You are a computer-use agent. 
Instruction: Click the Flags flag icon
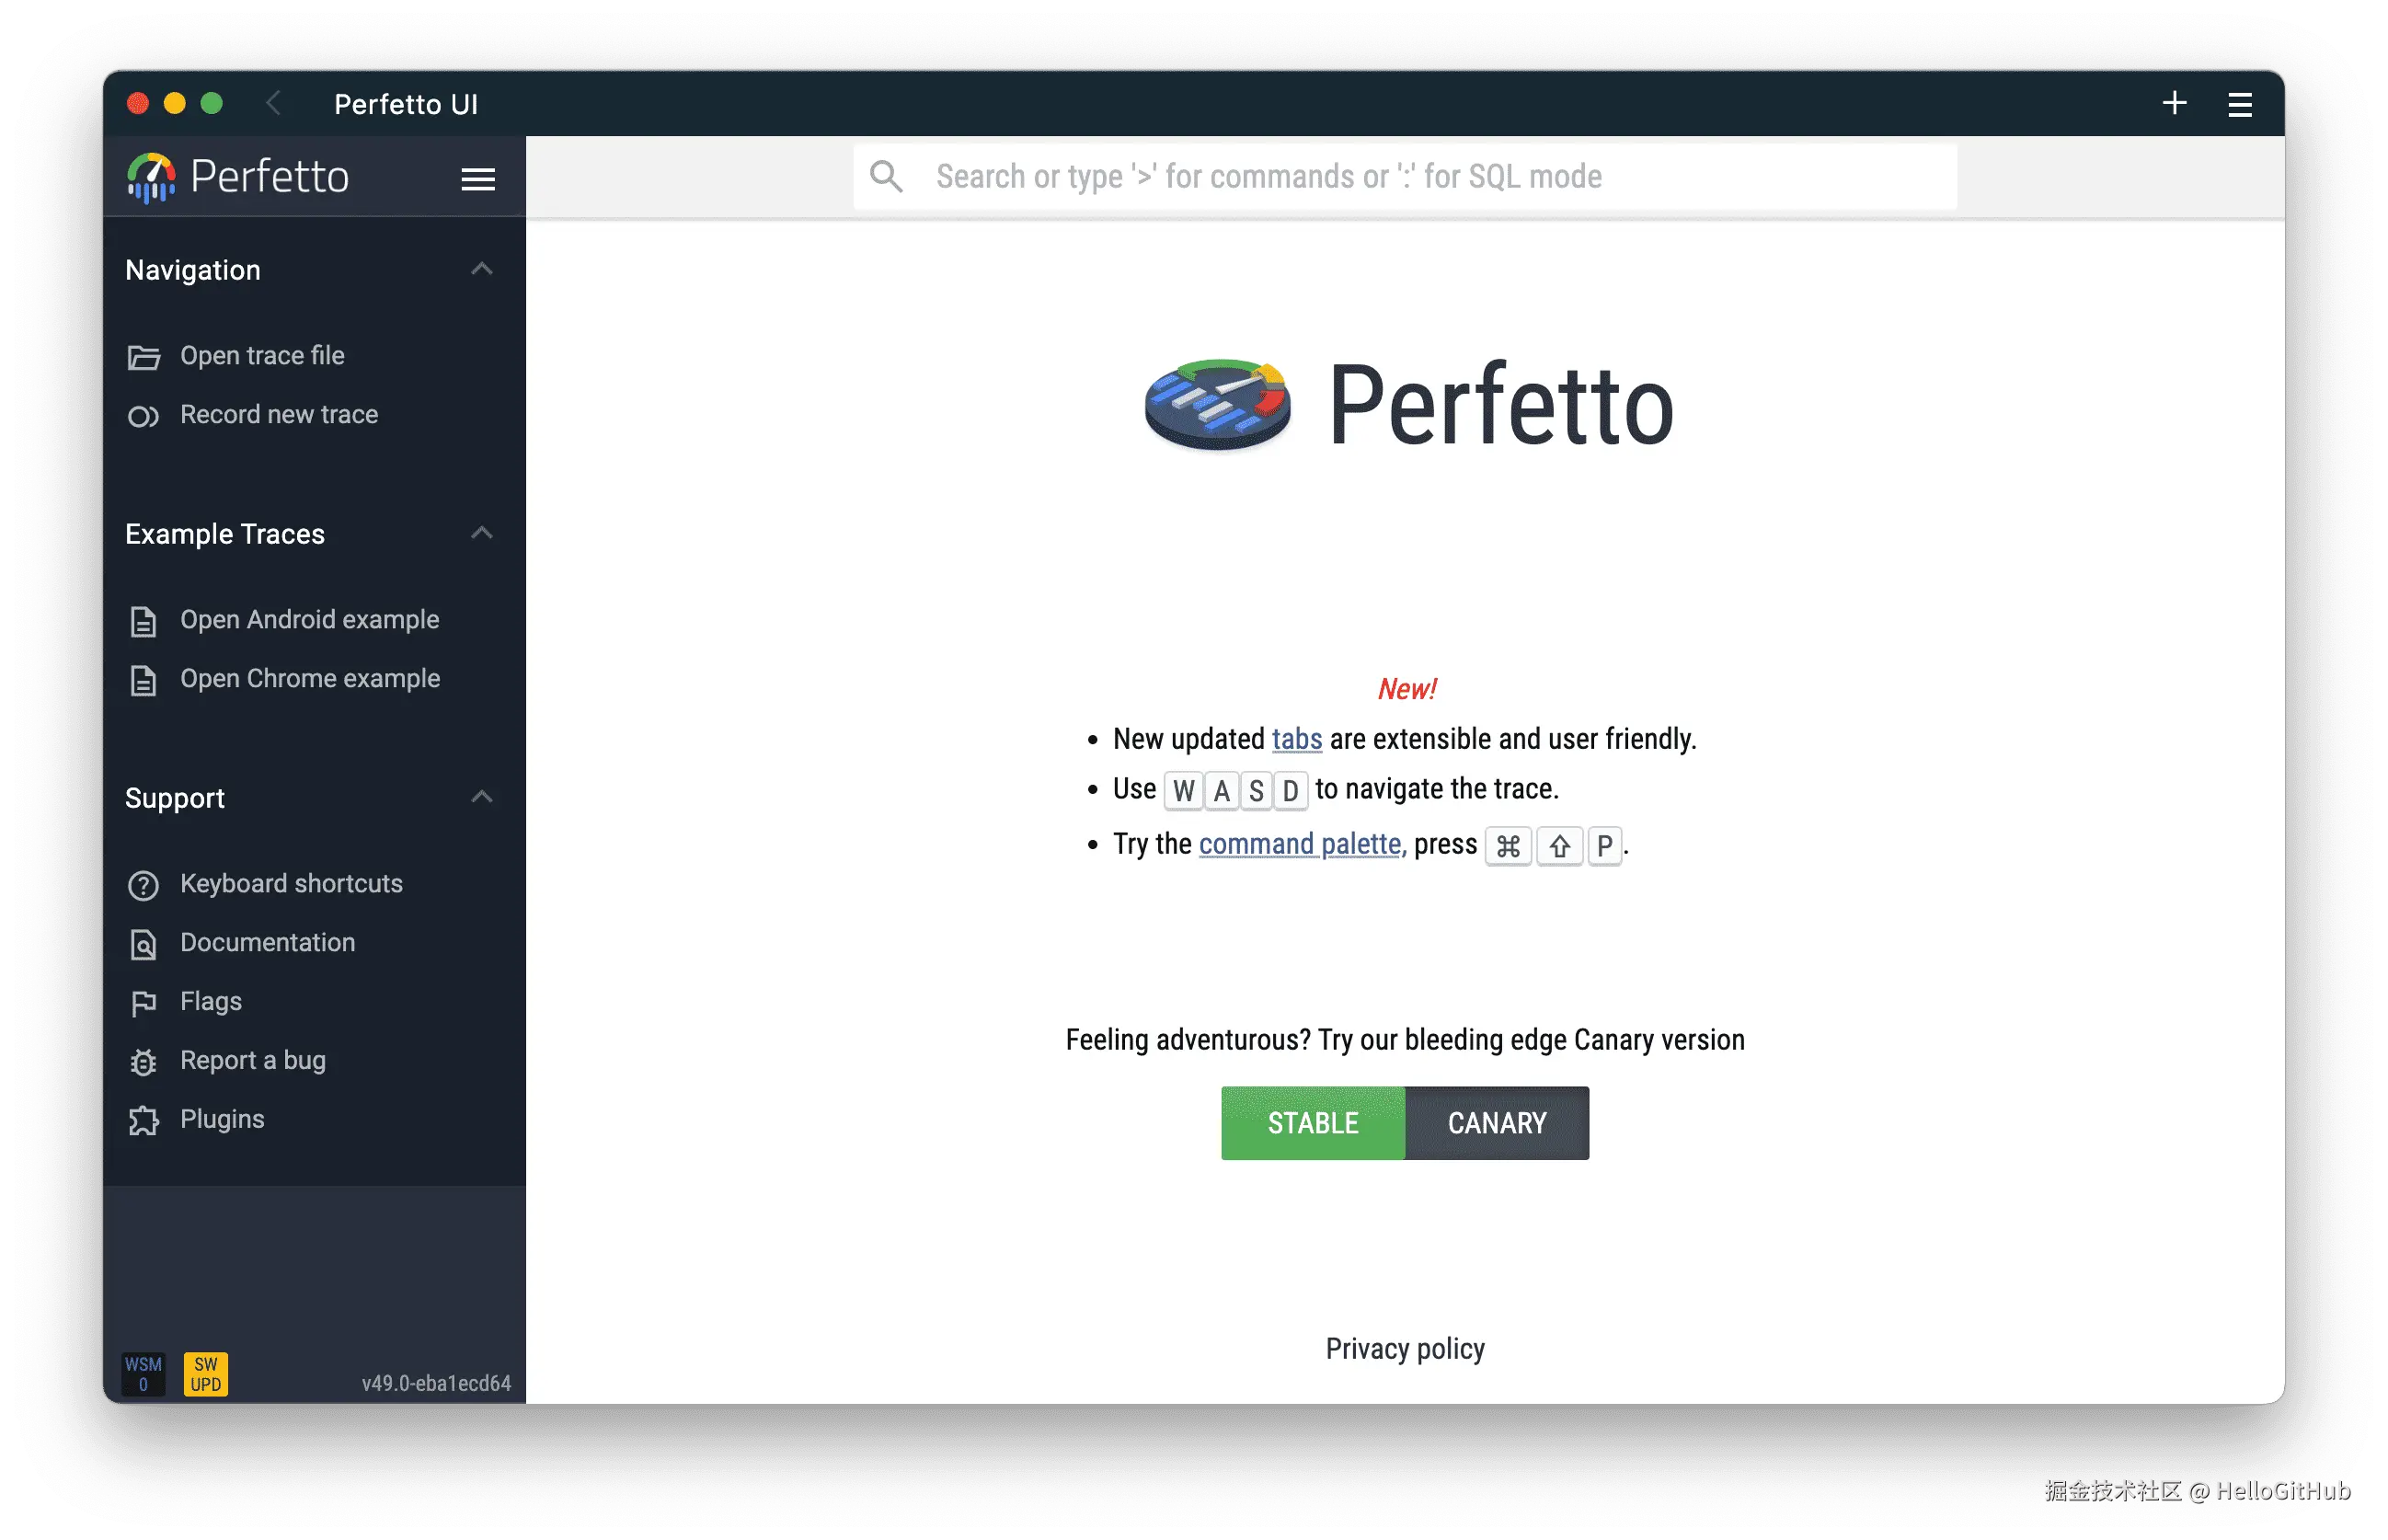coord(143,1003)
